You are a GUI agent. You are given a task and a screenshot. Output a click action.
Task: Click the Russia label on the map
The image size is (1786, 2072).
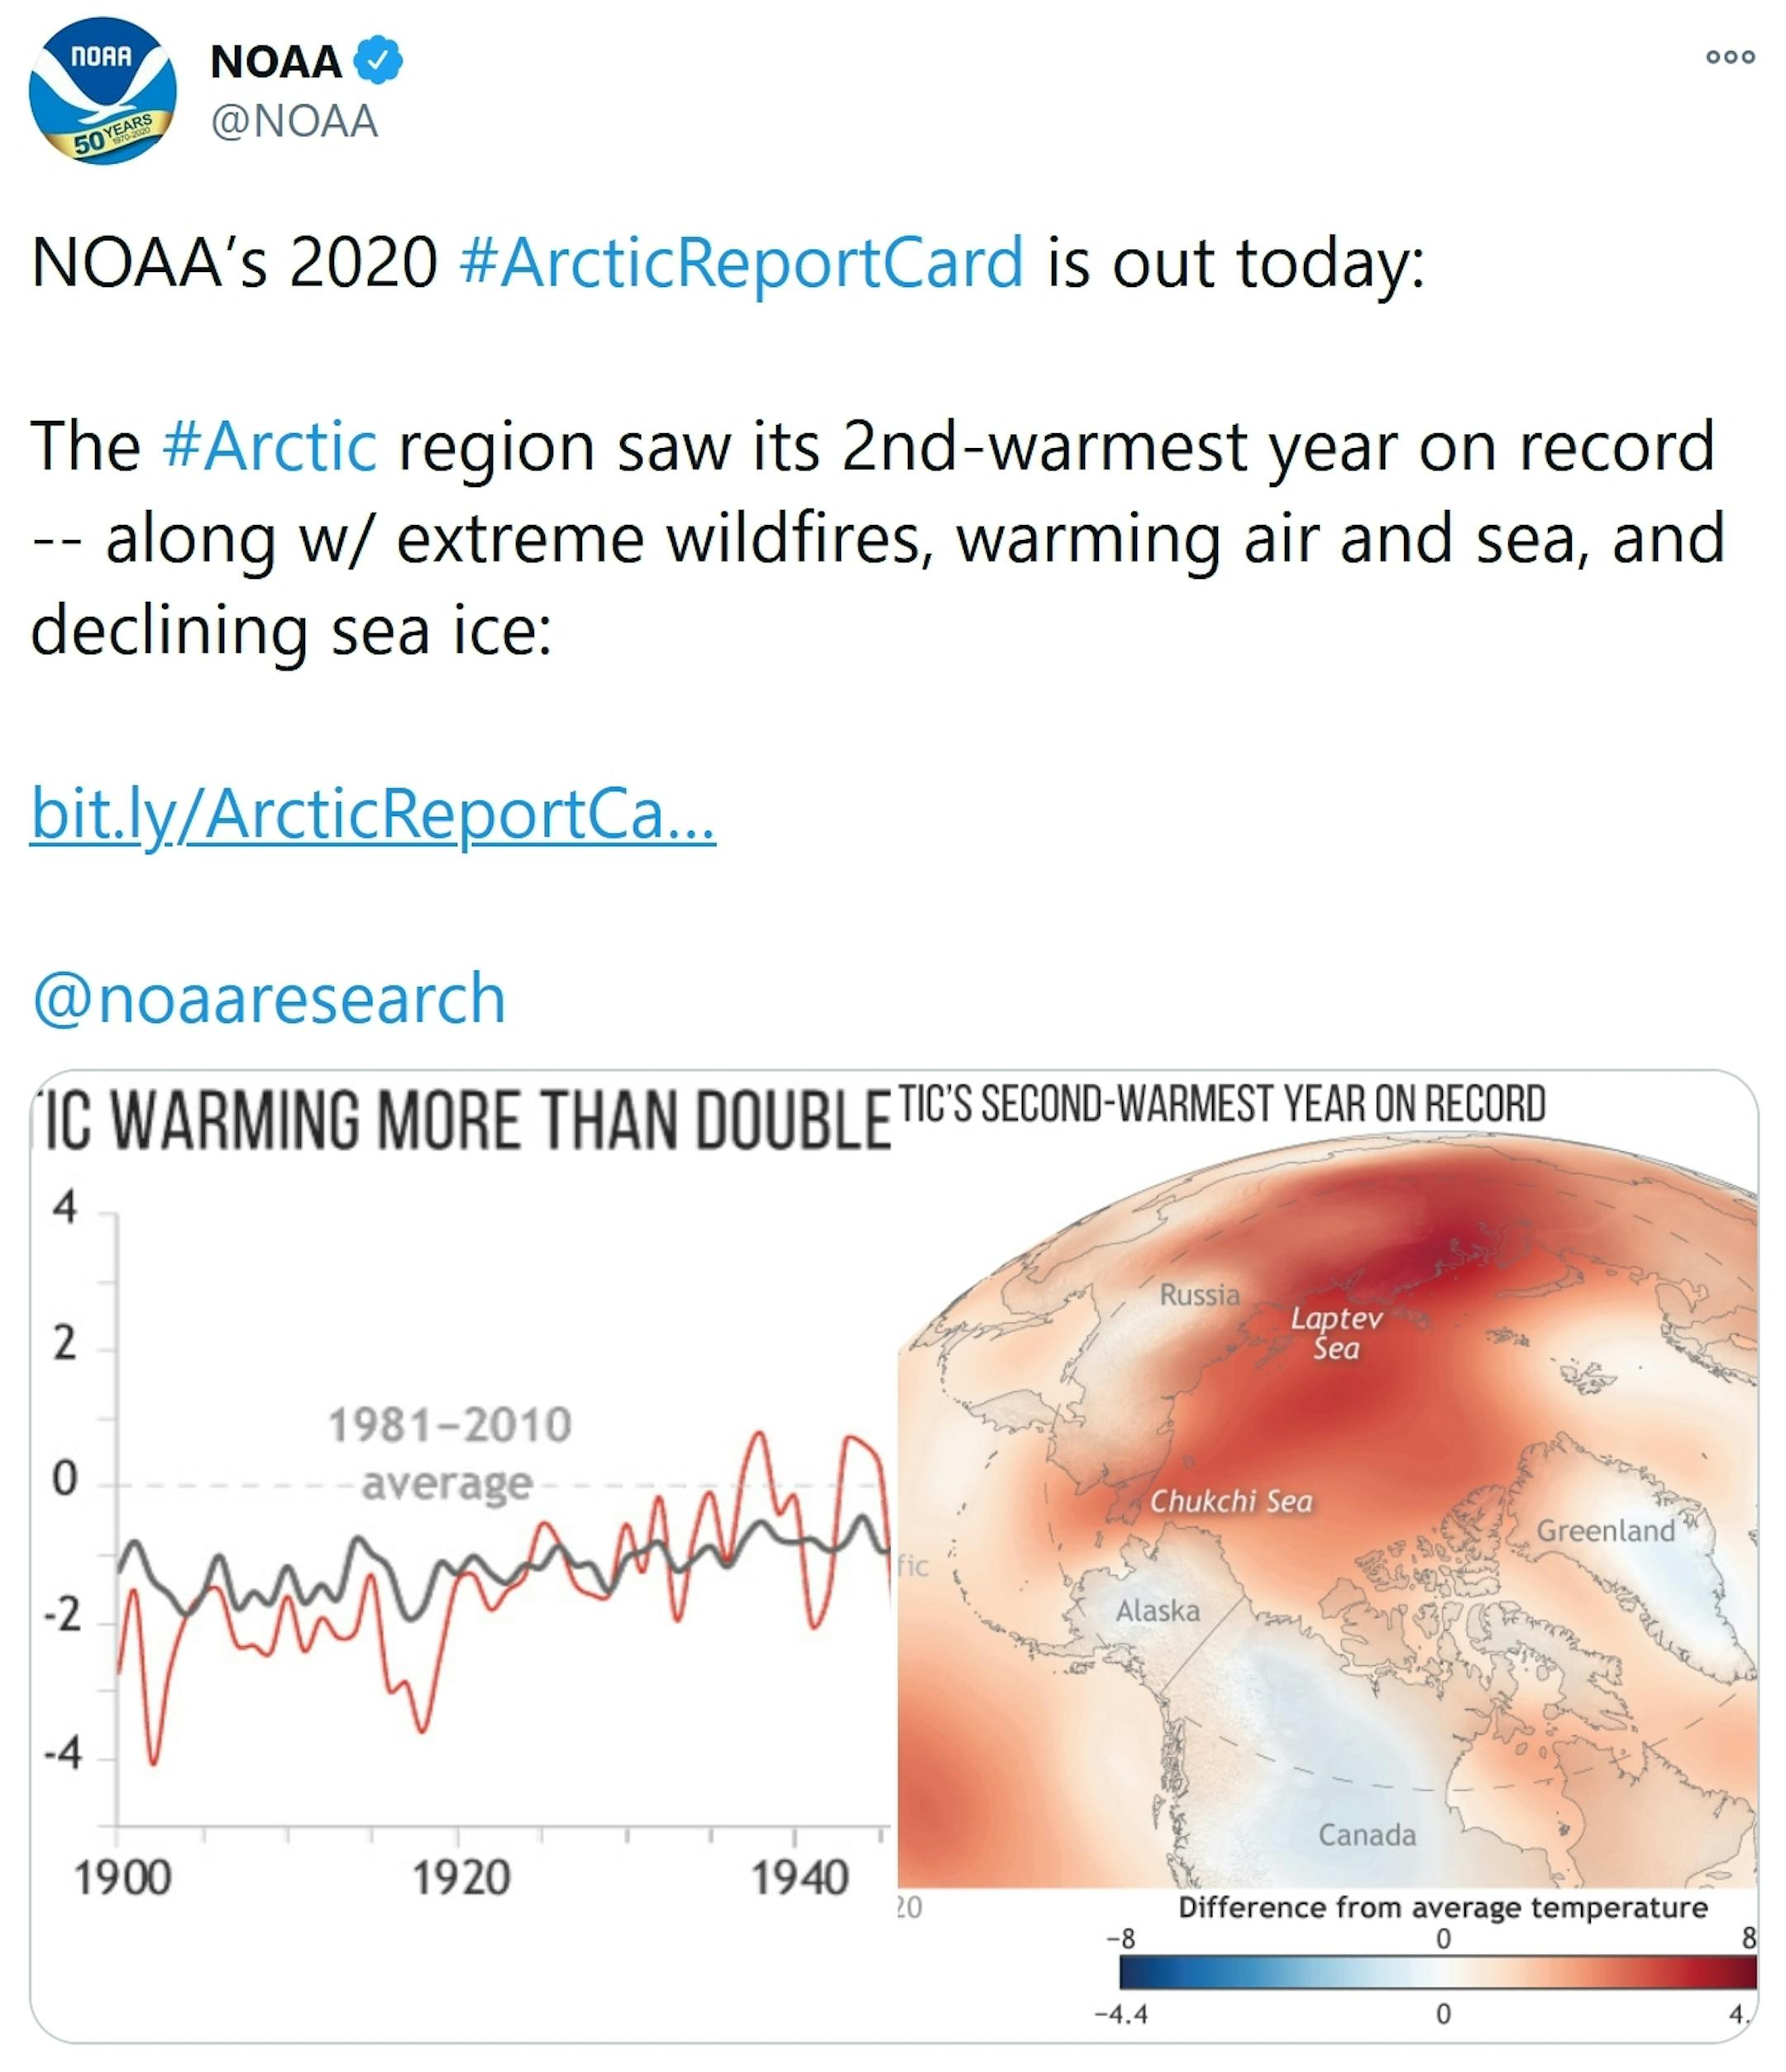pos(1199,1295)
